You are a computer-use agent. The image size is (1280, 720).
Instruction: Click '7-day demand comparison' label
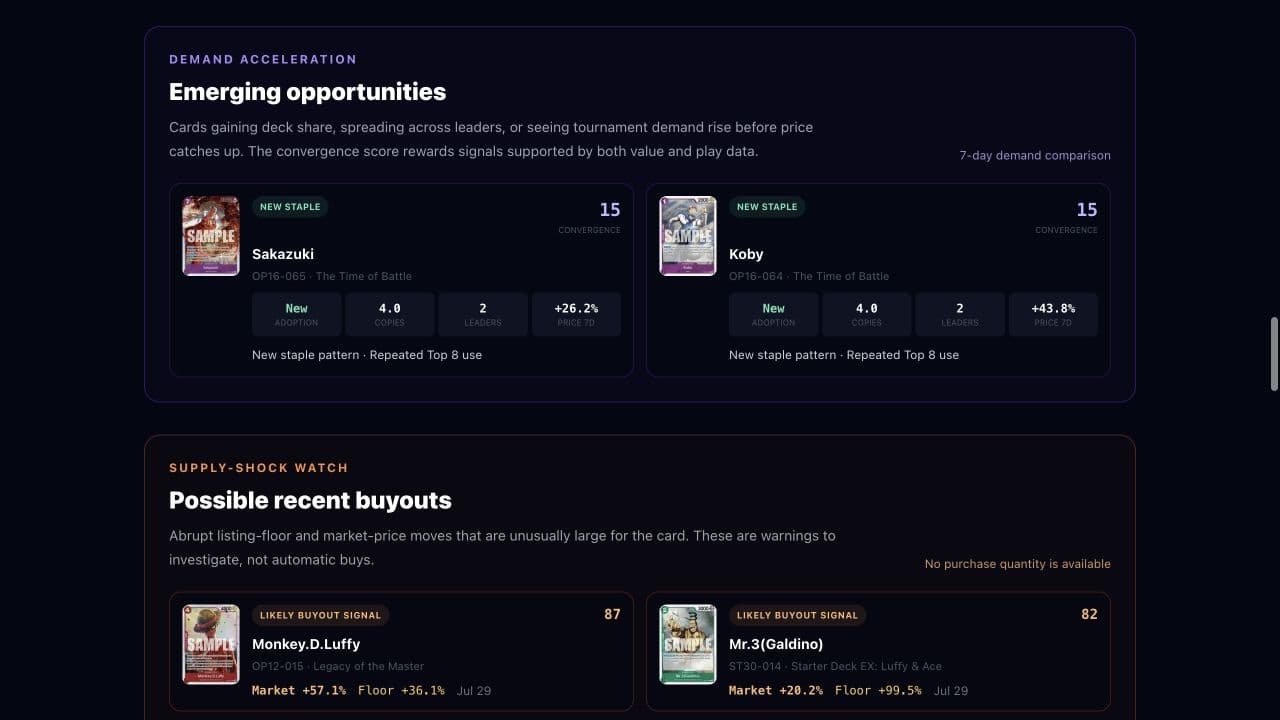1035,155
